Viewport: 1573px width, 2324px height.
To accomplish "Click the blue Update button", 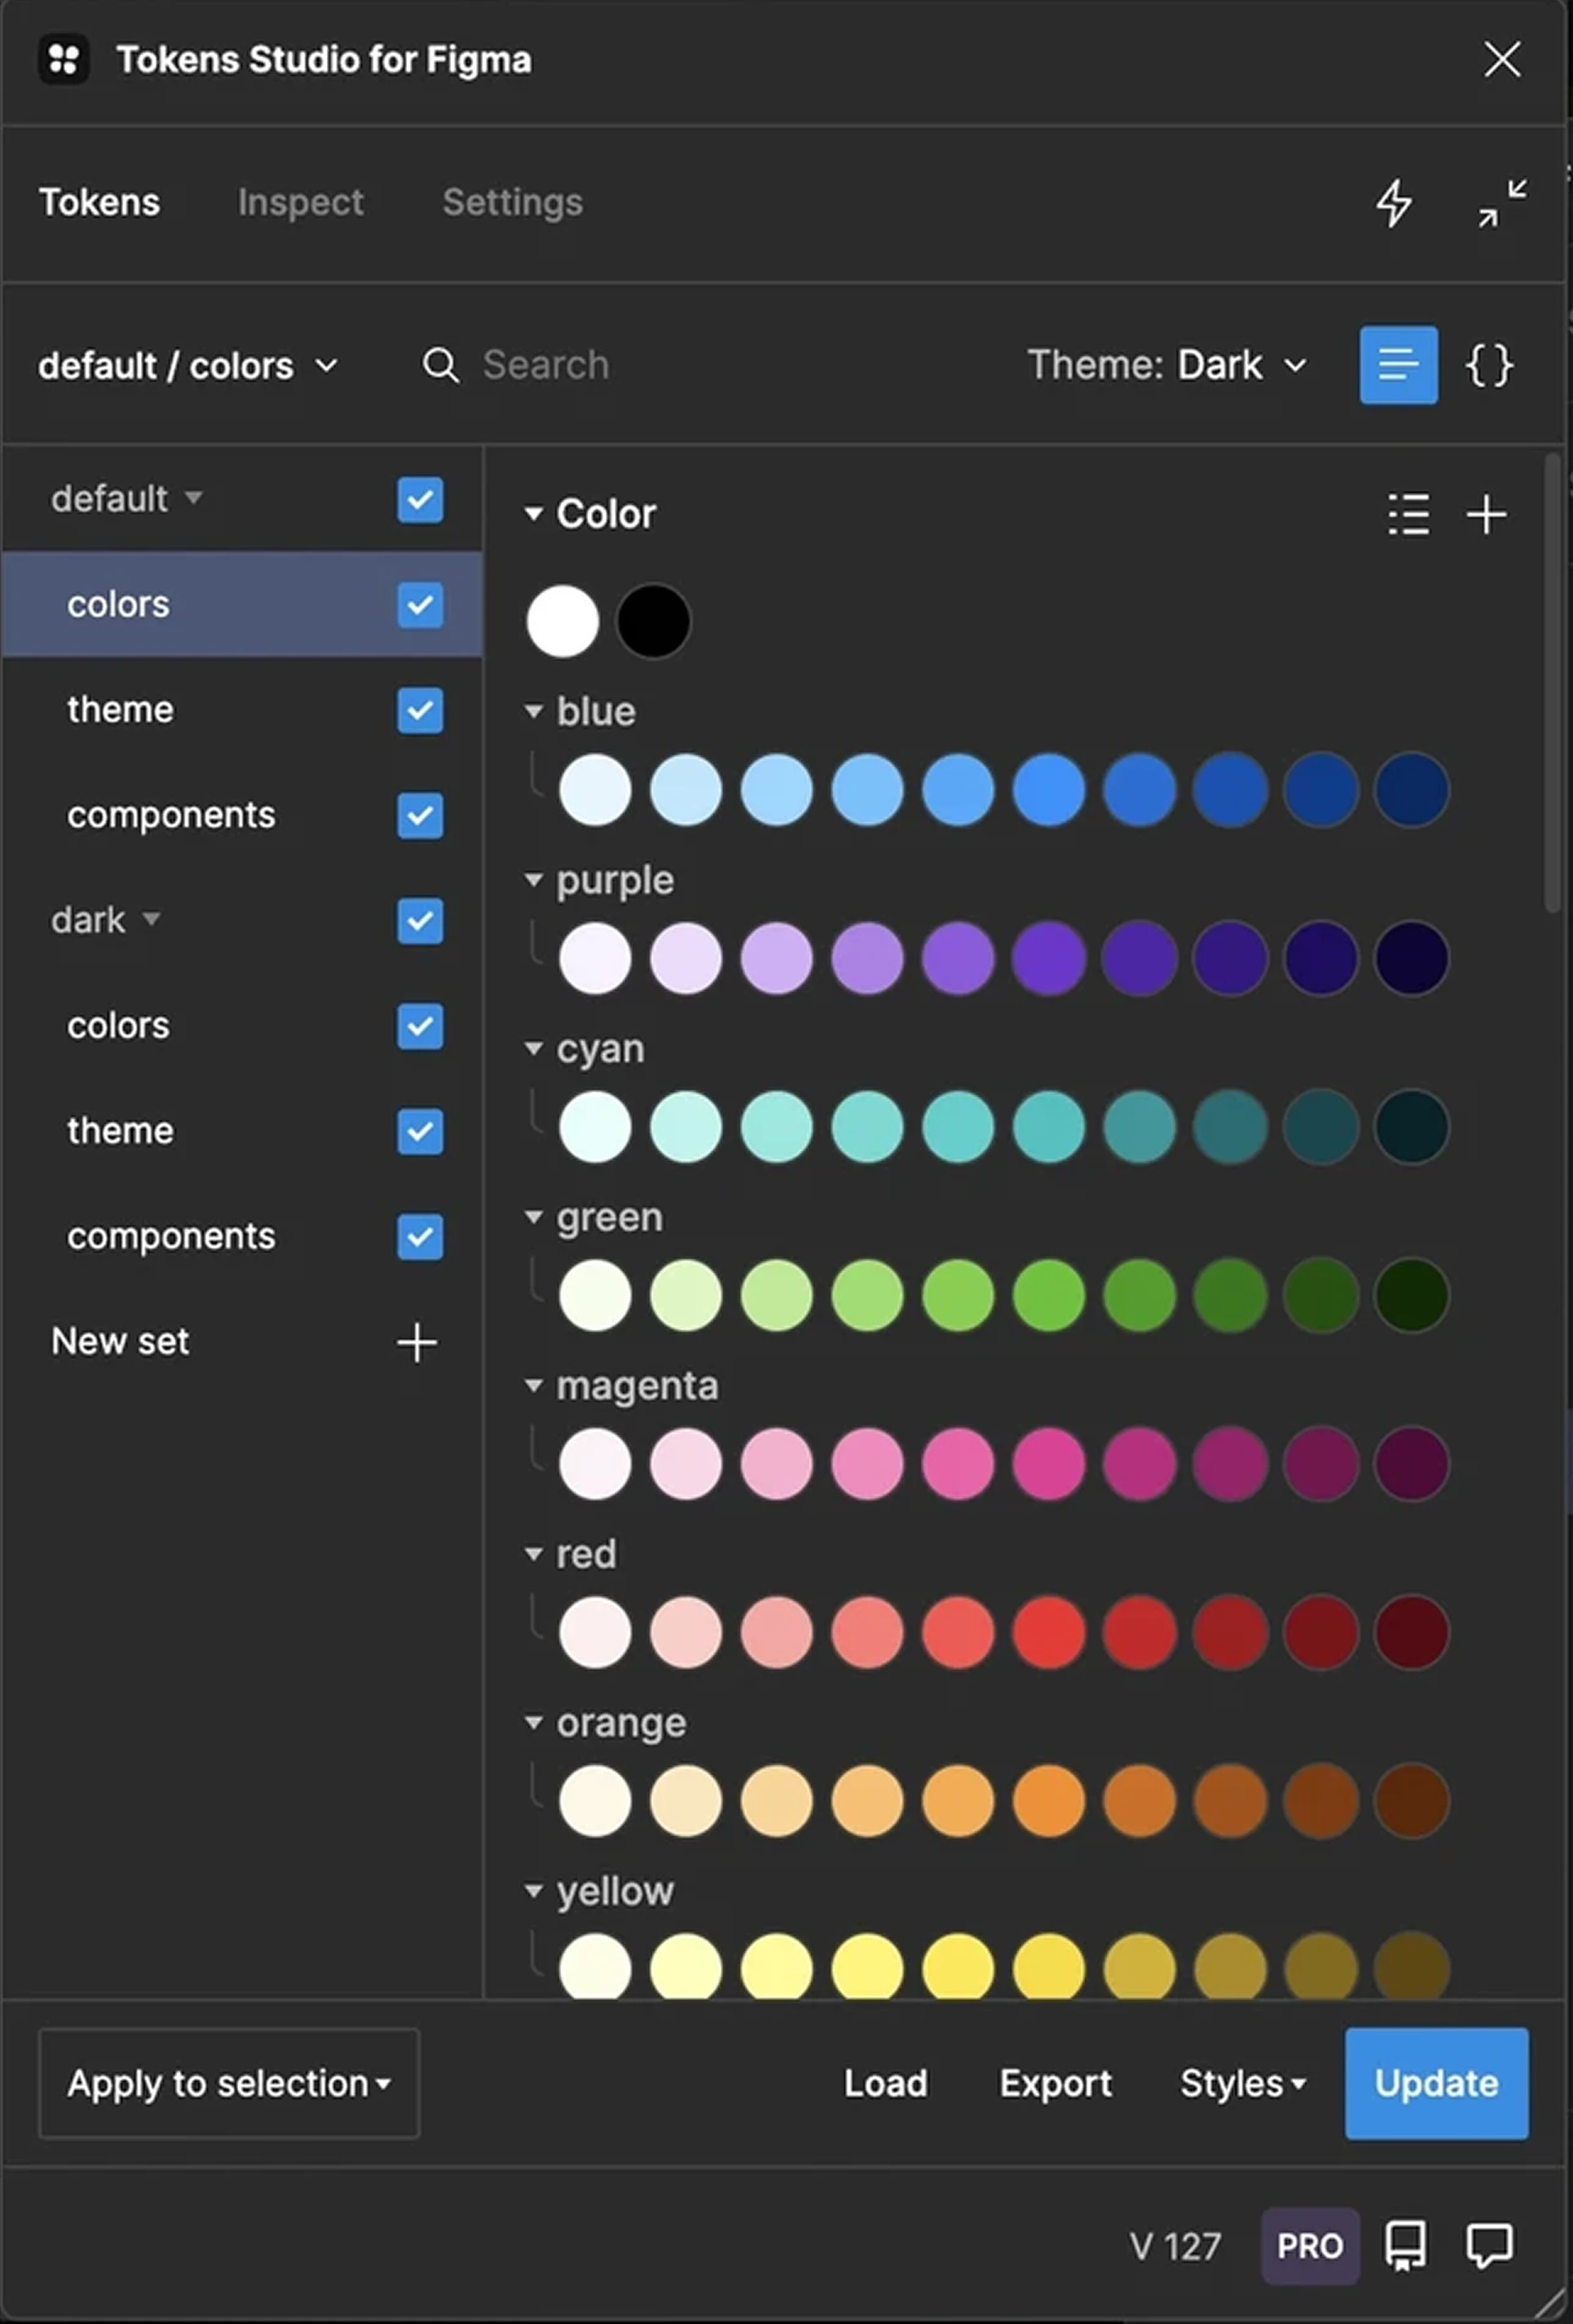I will point(1435,2083).
